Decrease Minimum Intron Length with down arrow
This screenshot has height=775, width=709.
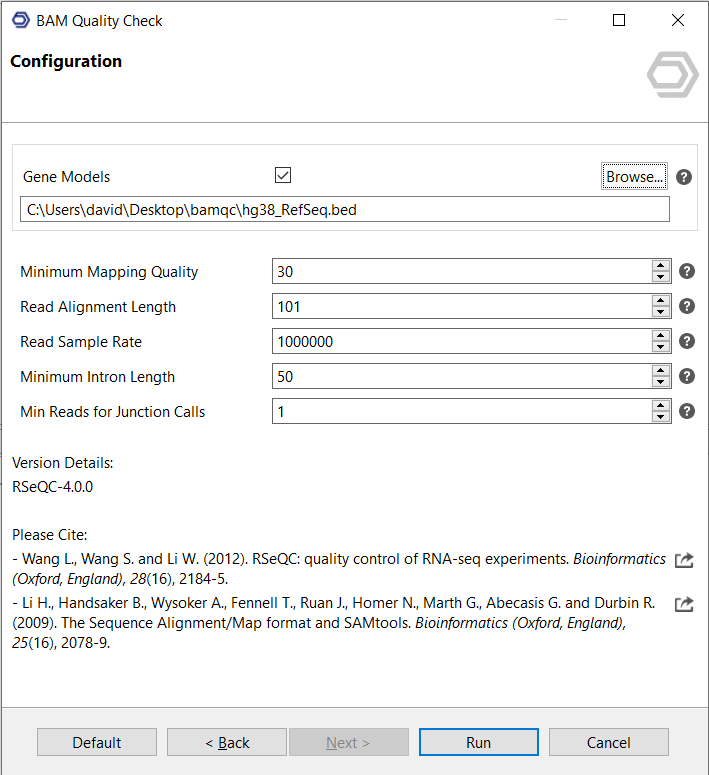[660, 382]
